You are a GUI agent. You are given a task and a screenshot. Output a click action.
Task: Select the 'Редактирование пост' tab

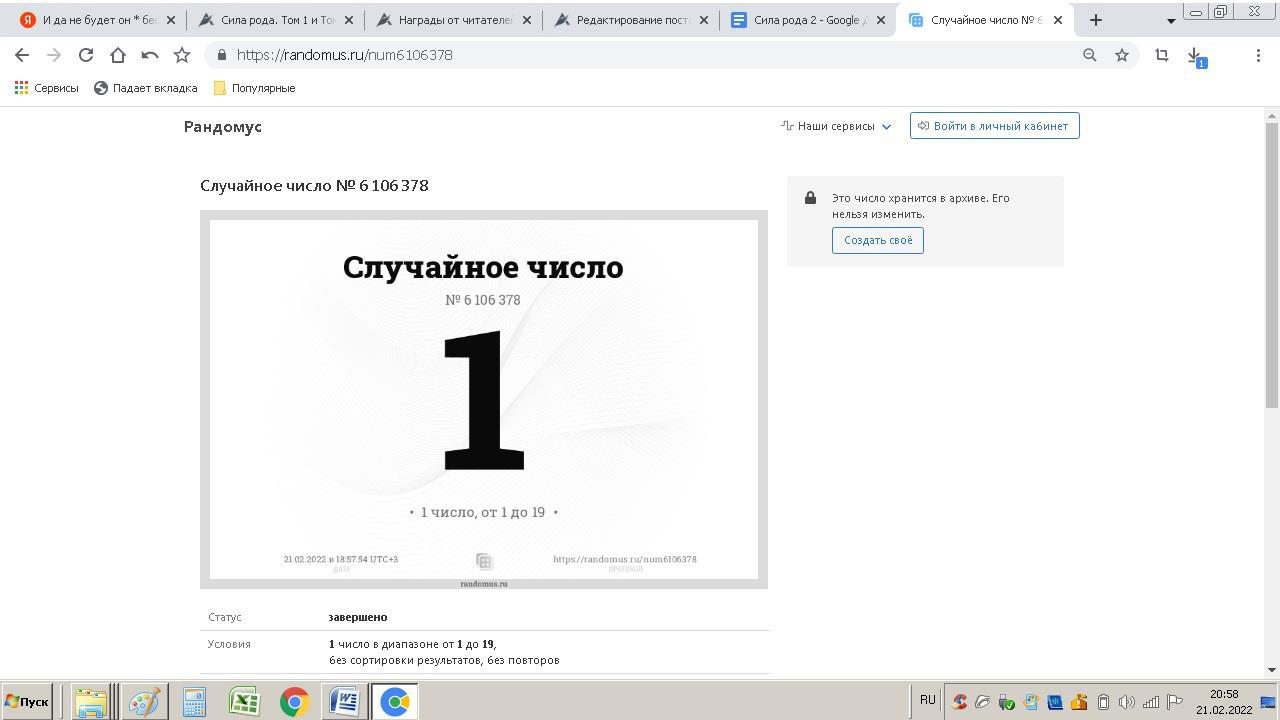pos(631,20)
